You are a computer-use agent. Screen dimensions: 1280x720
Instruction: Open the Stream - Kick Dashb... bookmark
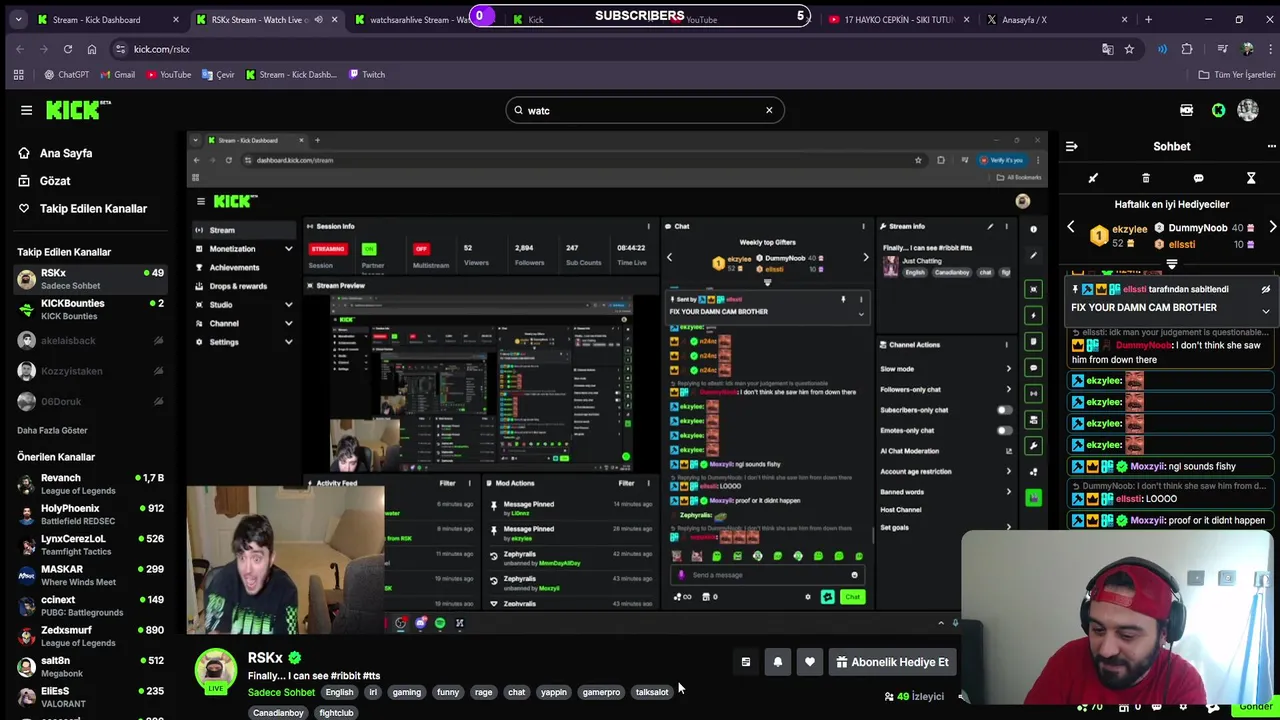291,74
